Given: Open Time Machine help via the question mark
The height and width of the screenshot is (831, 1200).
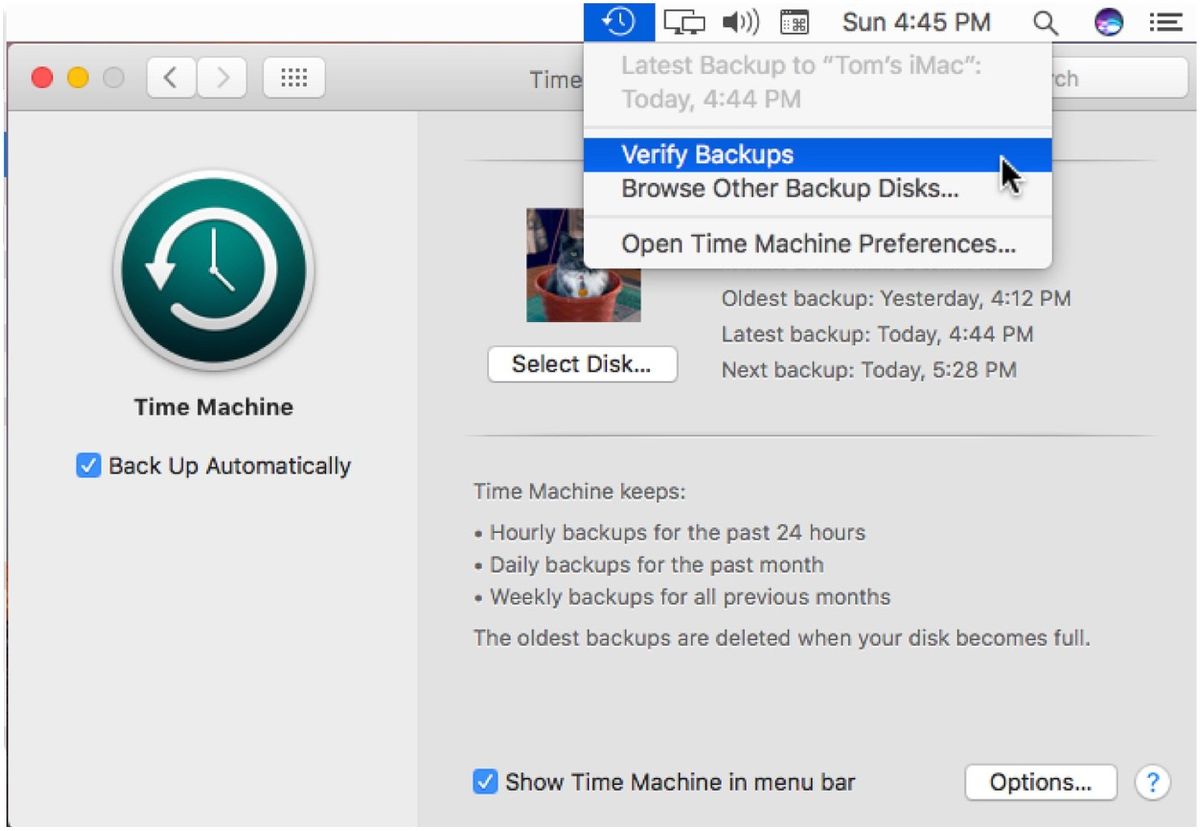Looking at the screenshot, I should [1153, 783].
